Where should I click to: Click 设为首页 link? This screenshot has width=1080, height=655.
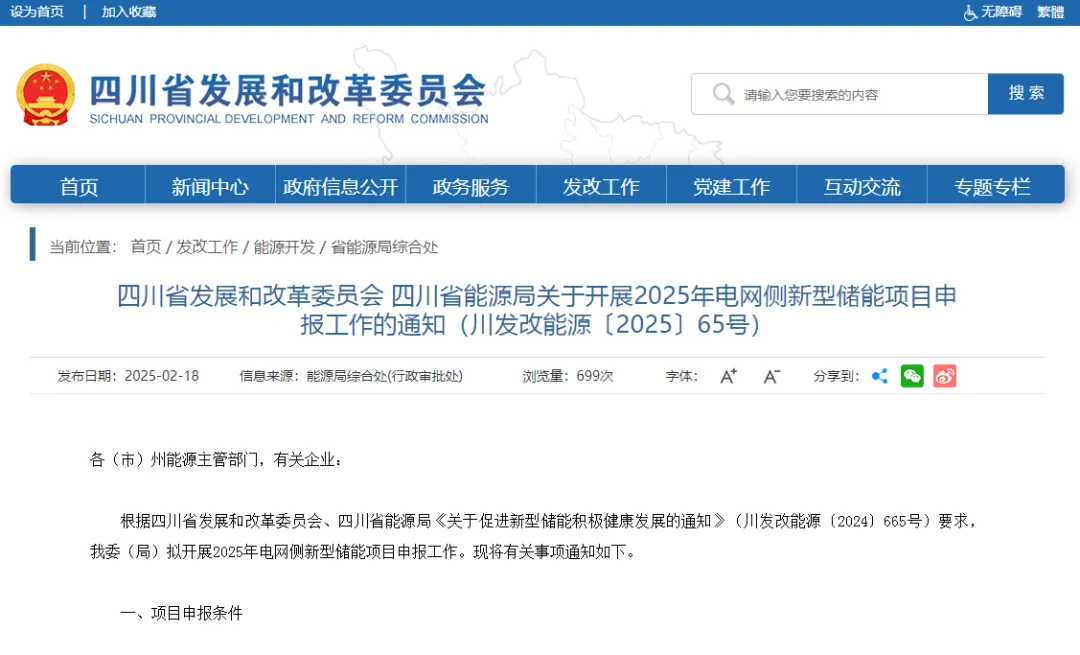click(x=37, y=12)
